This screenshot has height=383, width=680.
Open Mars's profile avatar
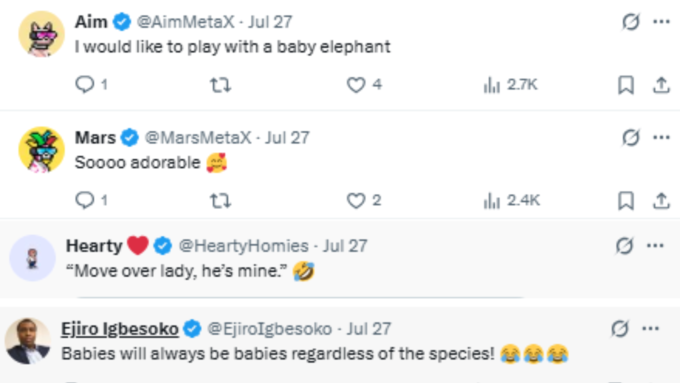point(42,150)
